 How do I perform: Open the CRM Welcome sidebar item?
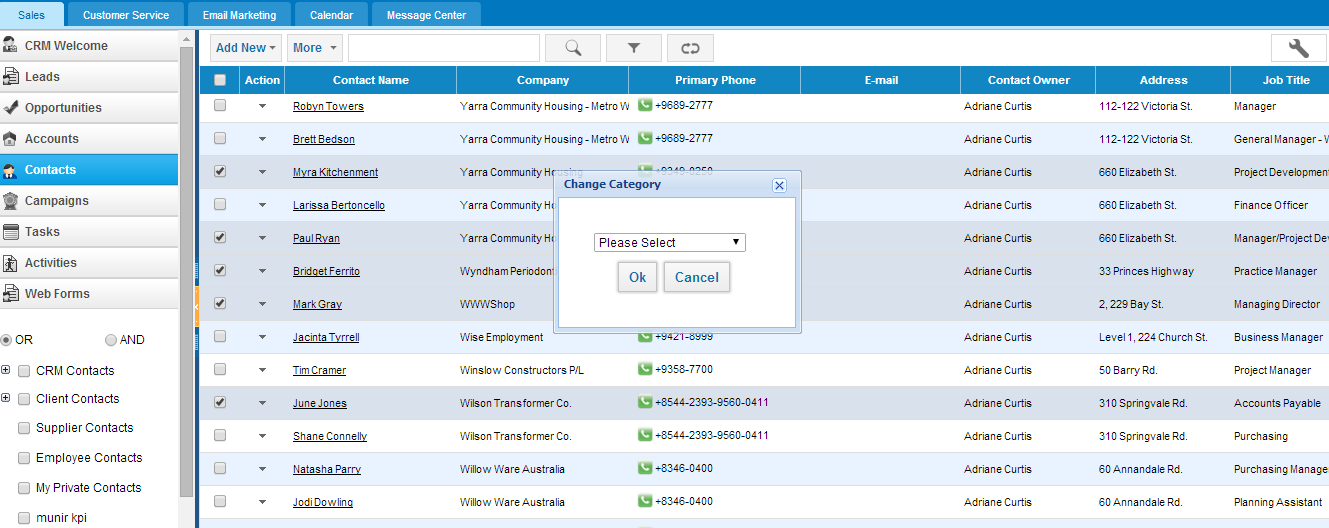coord(89,46)
